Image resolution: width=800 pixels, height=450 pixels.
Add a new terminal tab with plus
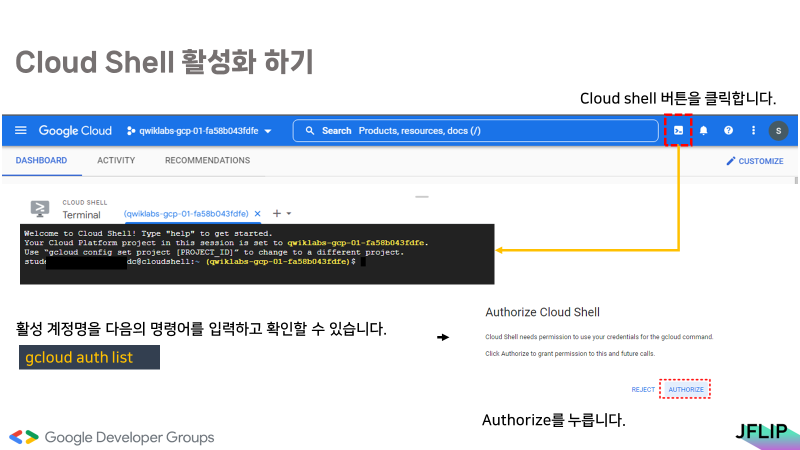coord(277,214)
